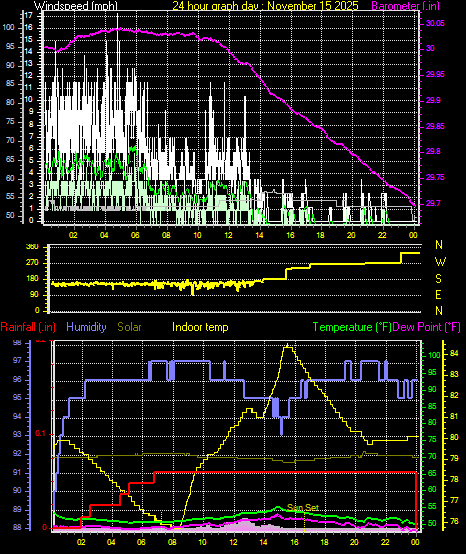Screen dimensions: 466x554
Task: Click the Dew Point (°F) legend label
Action: click(x=427, y=327)
